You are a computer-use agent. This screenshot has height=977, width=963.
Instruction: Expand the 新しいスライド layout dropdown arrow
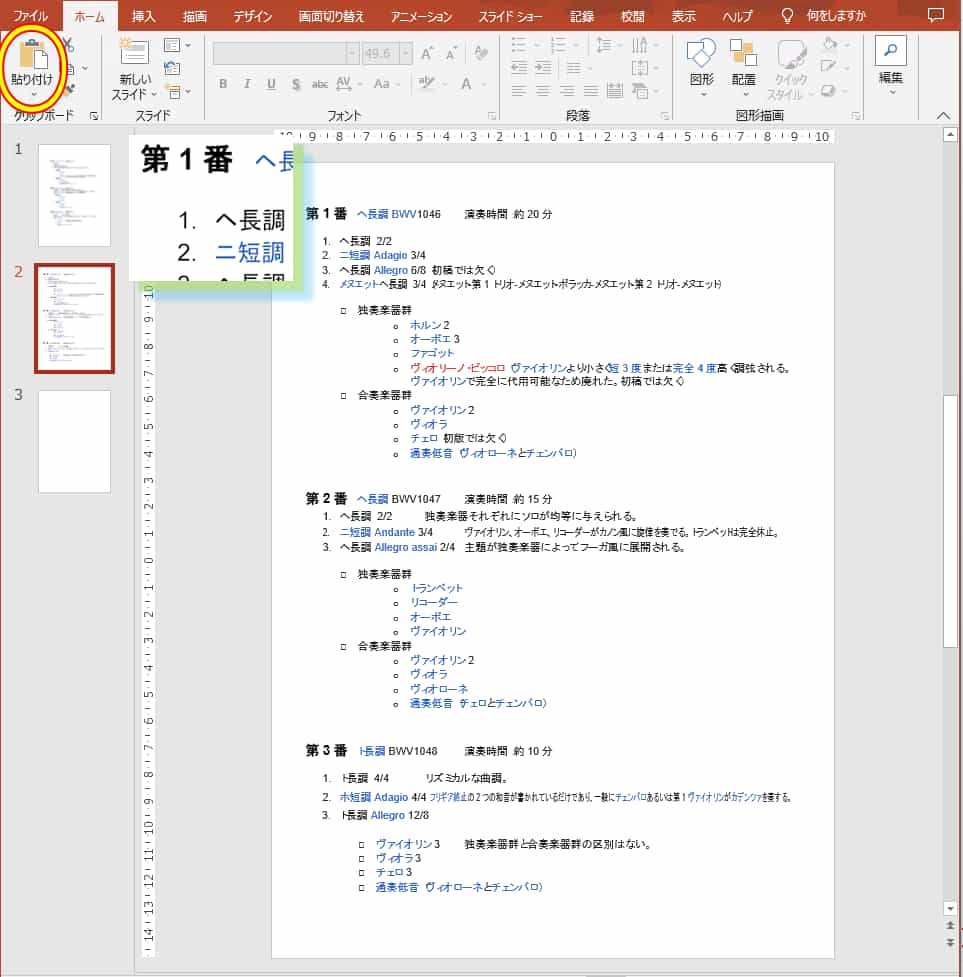(154, 91)
